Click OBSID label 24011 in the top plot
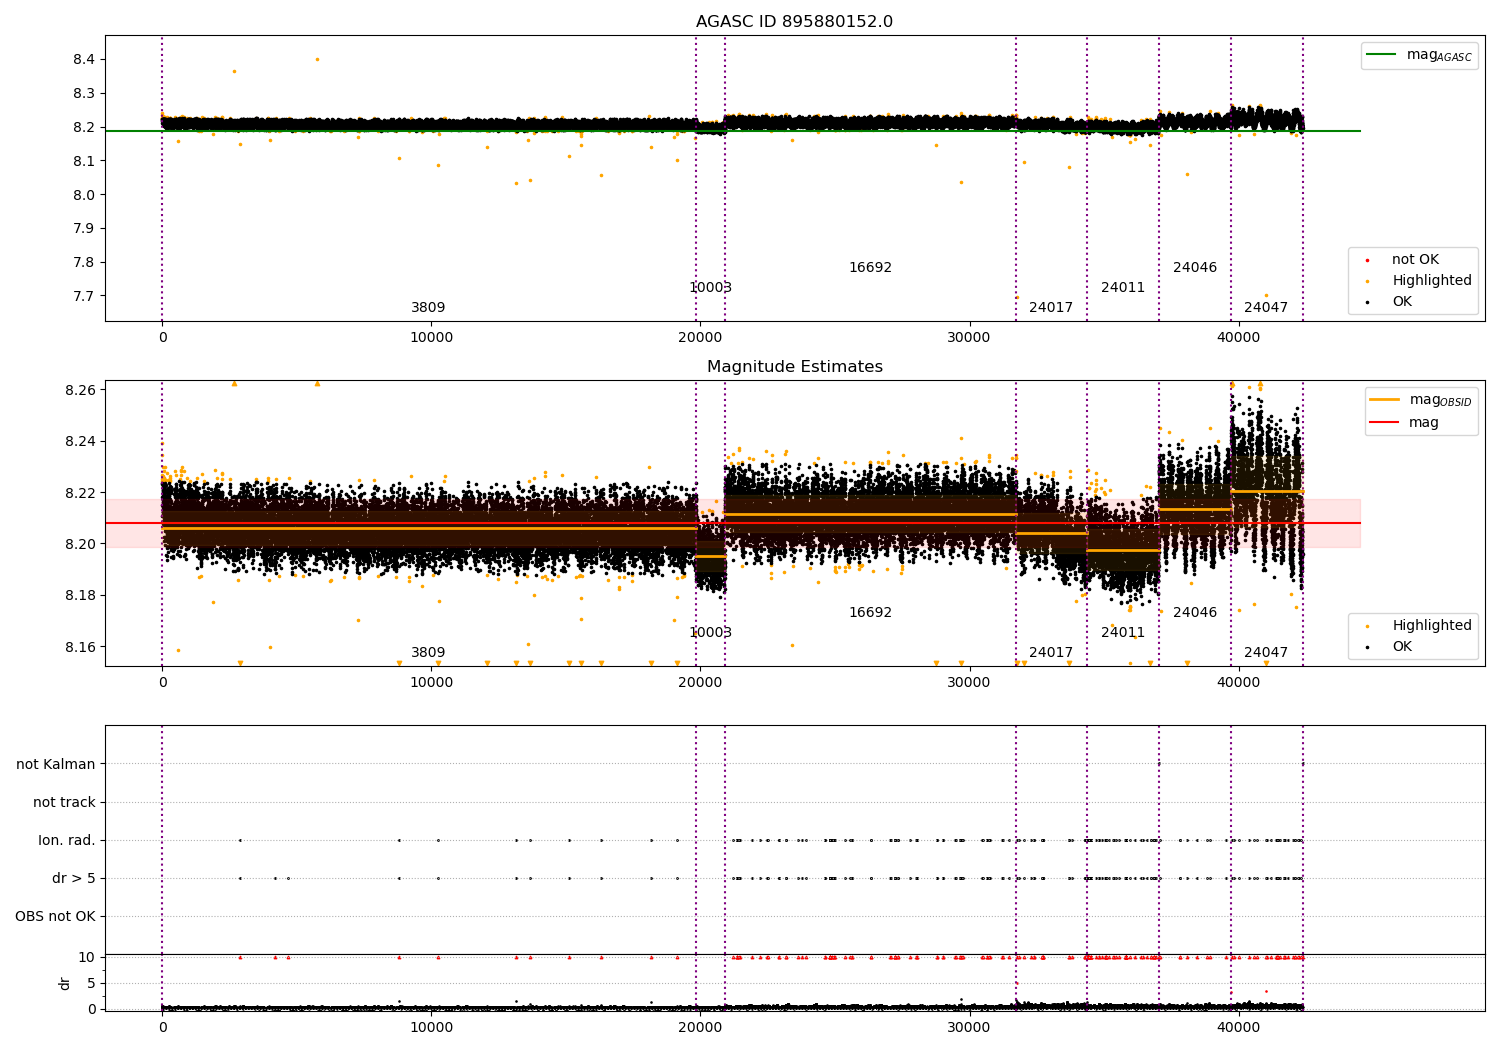The width and height of the screenshot is (1500, 1050). point(1123,288)
